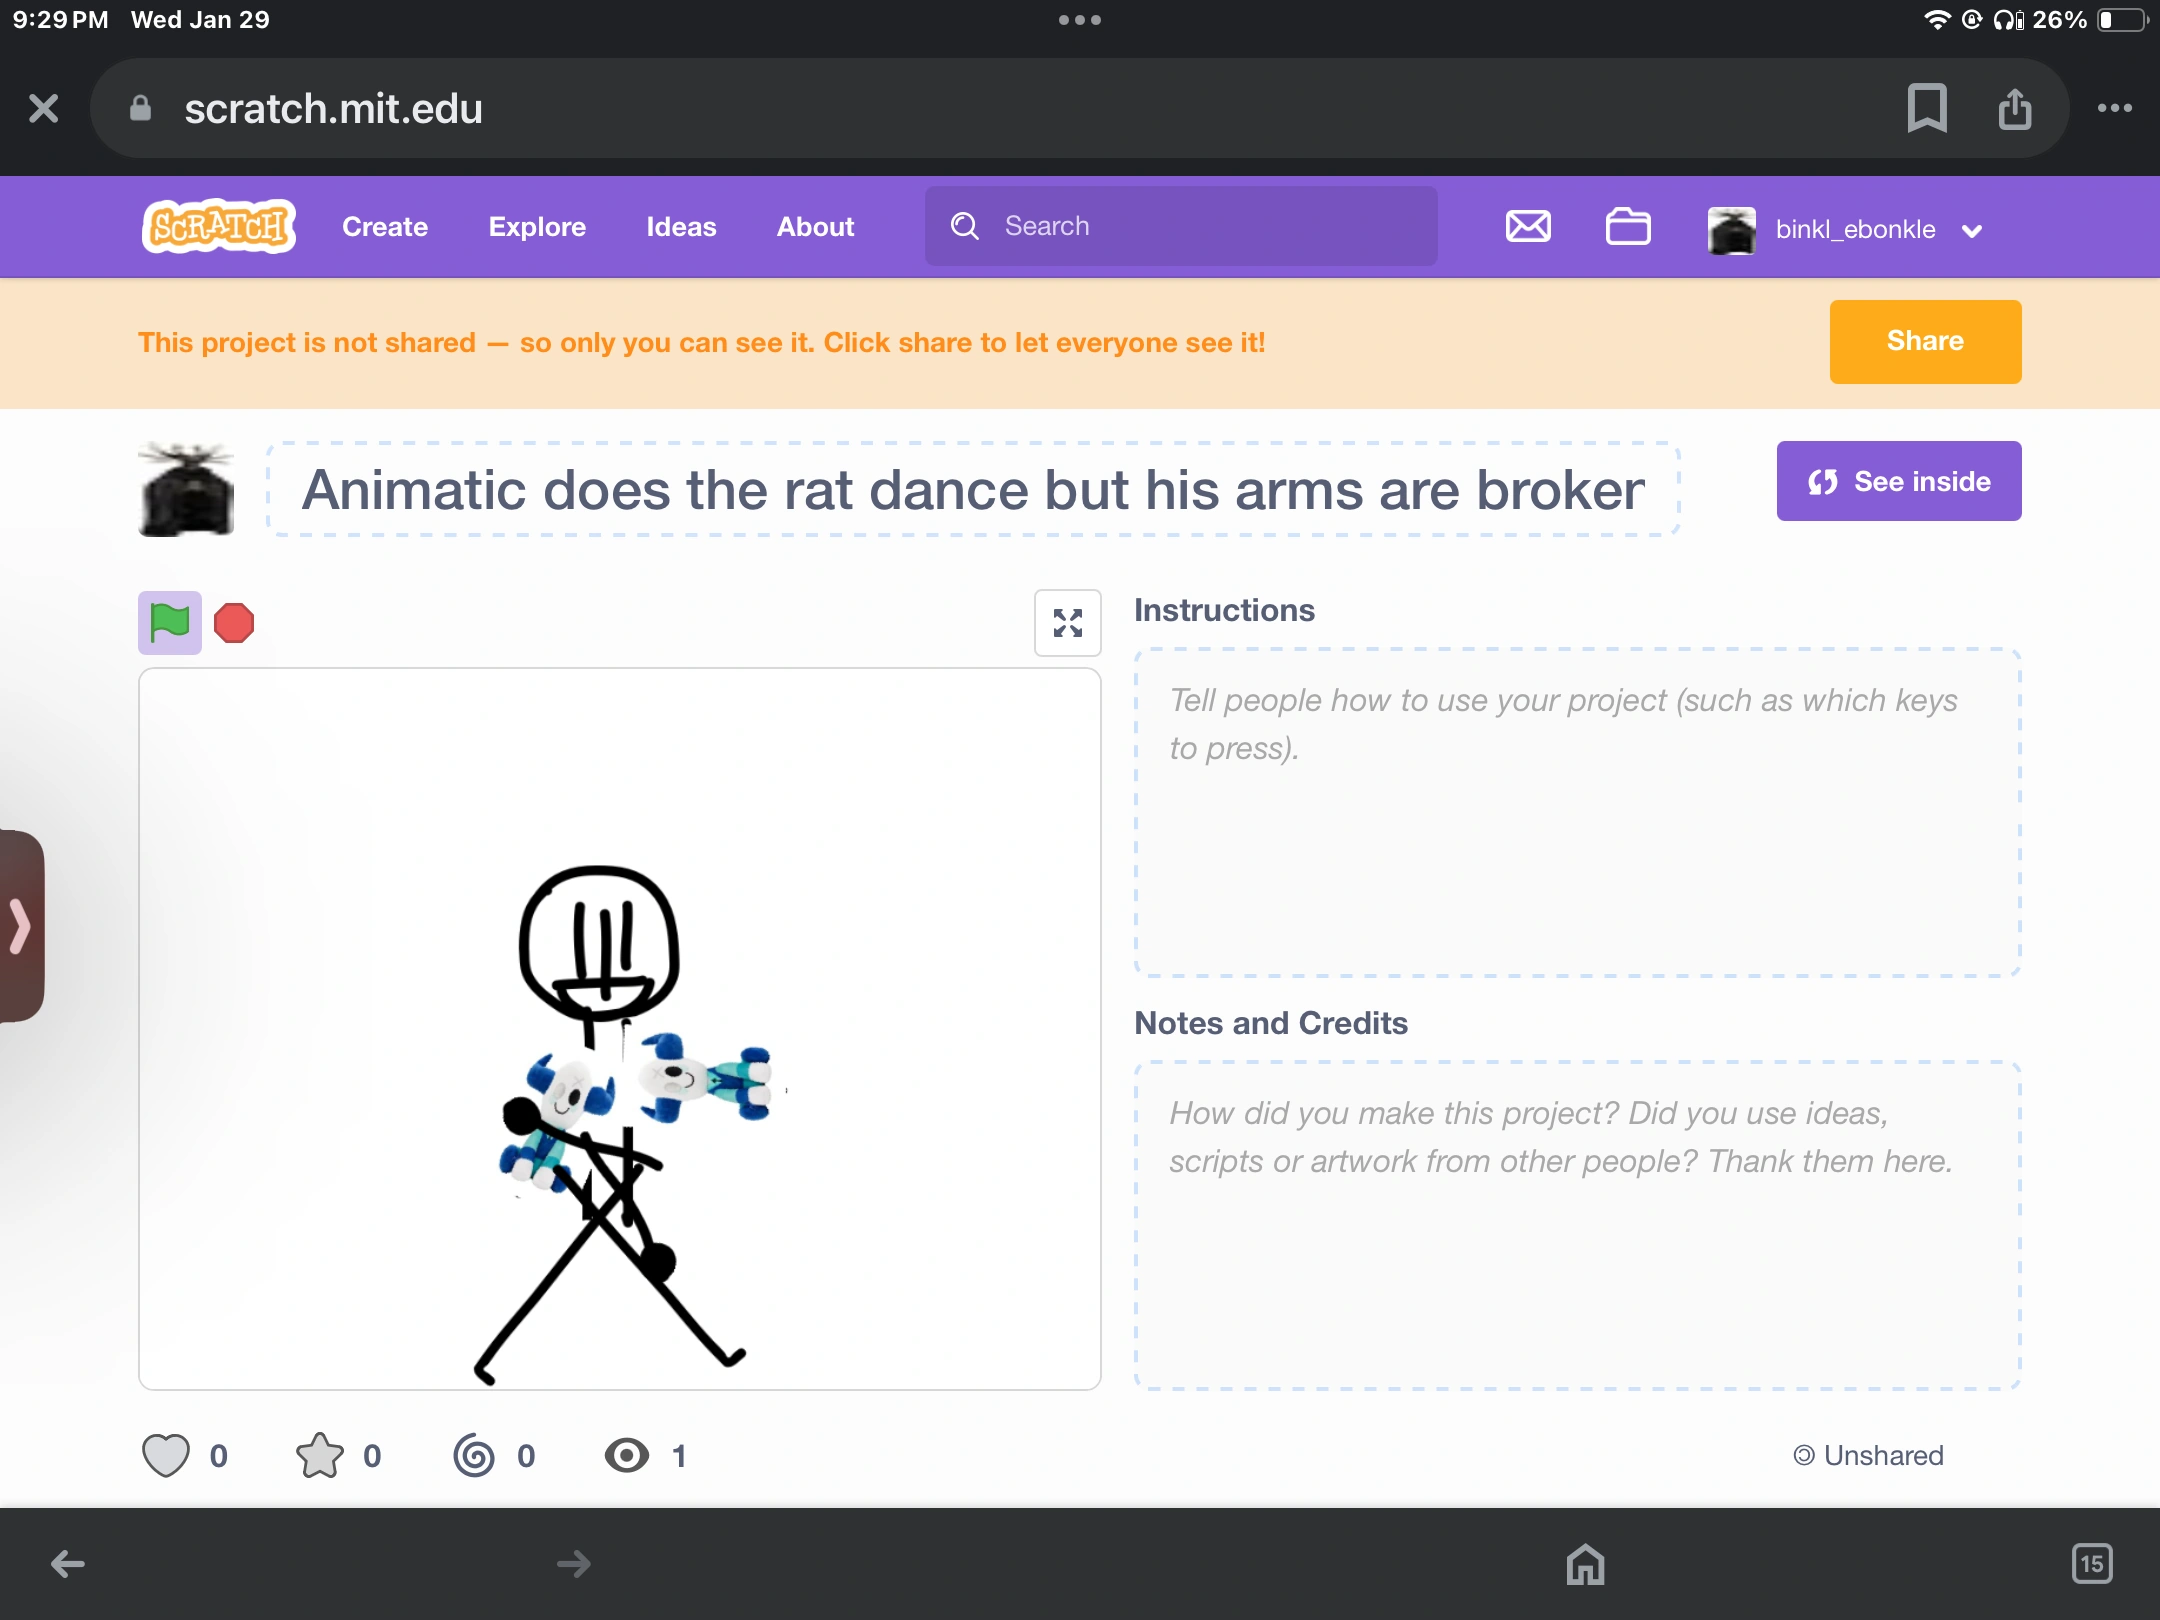The height and width of the screenshot is (1620, 2160).
Task: Click the Scratch logo
Action: click(x=219, y=227)
